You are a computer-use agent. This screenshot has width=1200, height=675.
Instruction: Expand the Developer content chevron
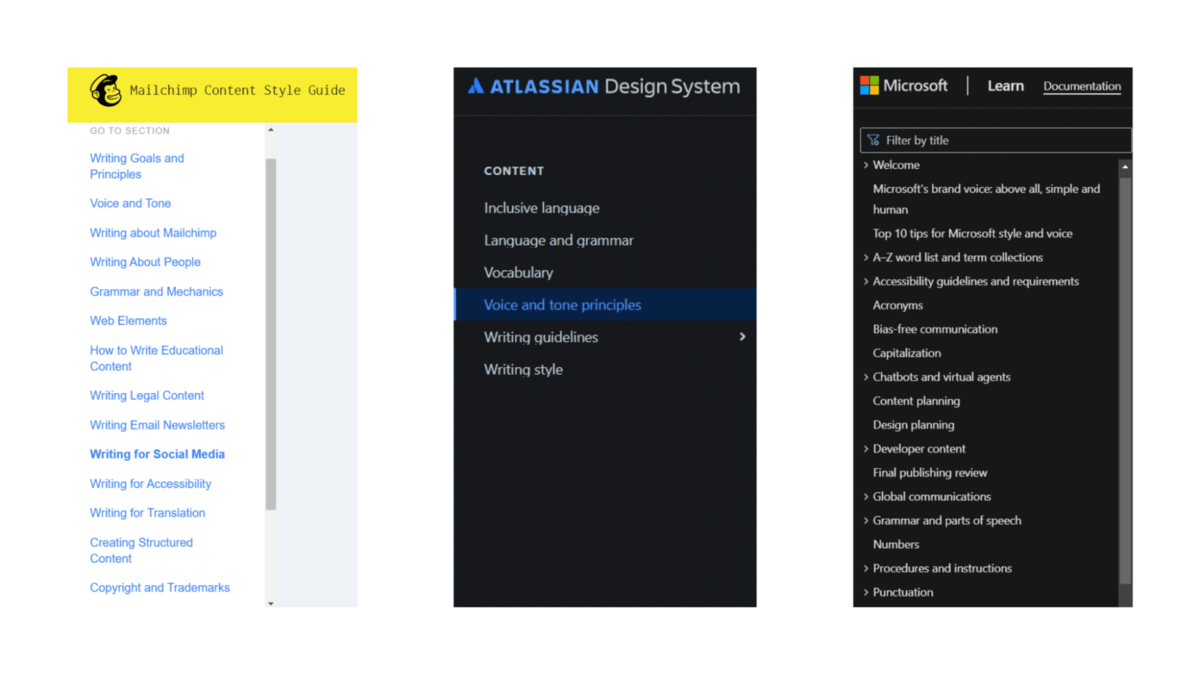coord(866,449)
